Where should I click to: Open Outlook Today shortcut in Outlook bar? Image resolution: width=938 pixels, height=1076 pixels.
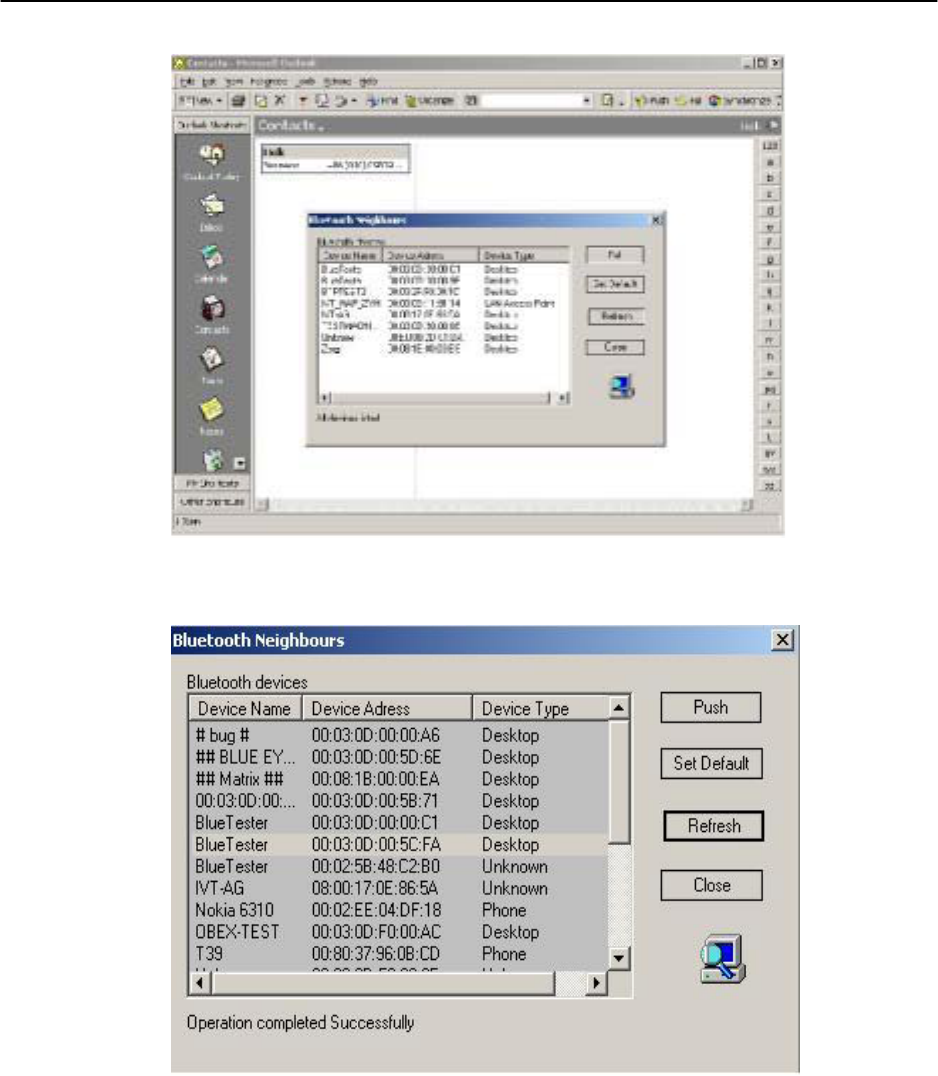[x=212, y=161]
